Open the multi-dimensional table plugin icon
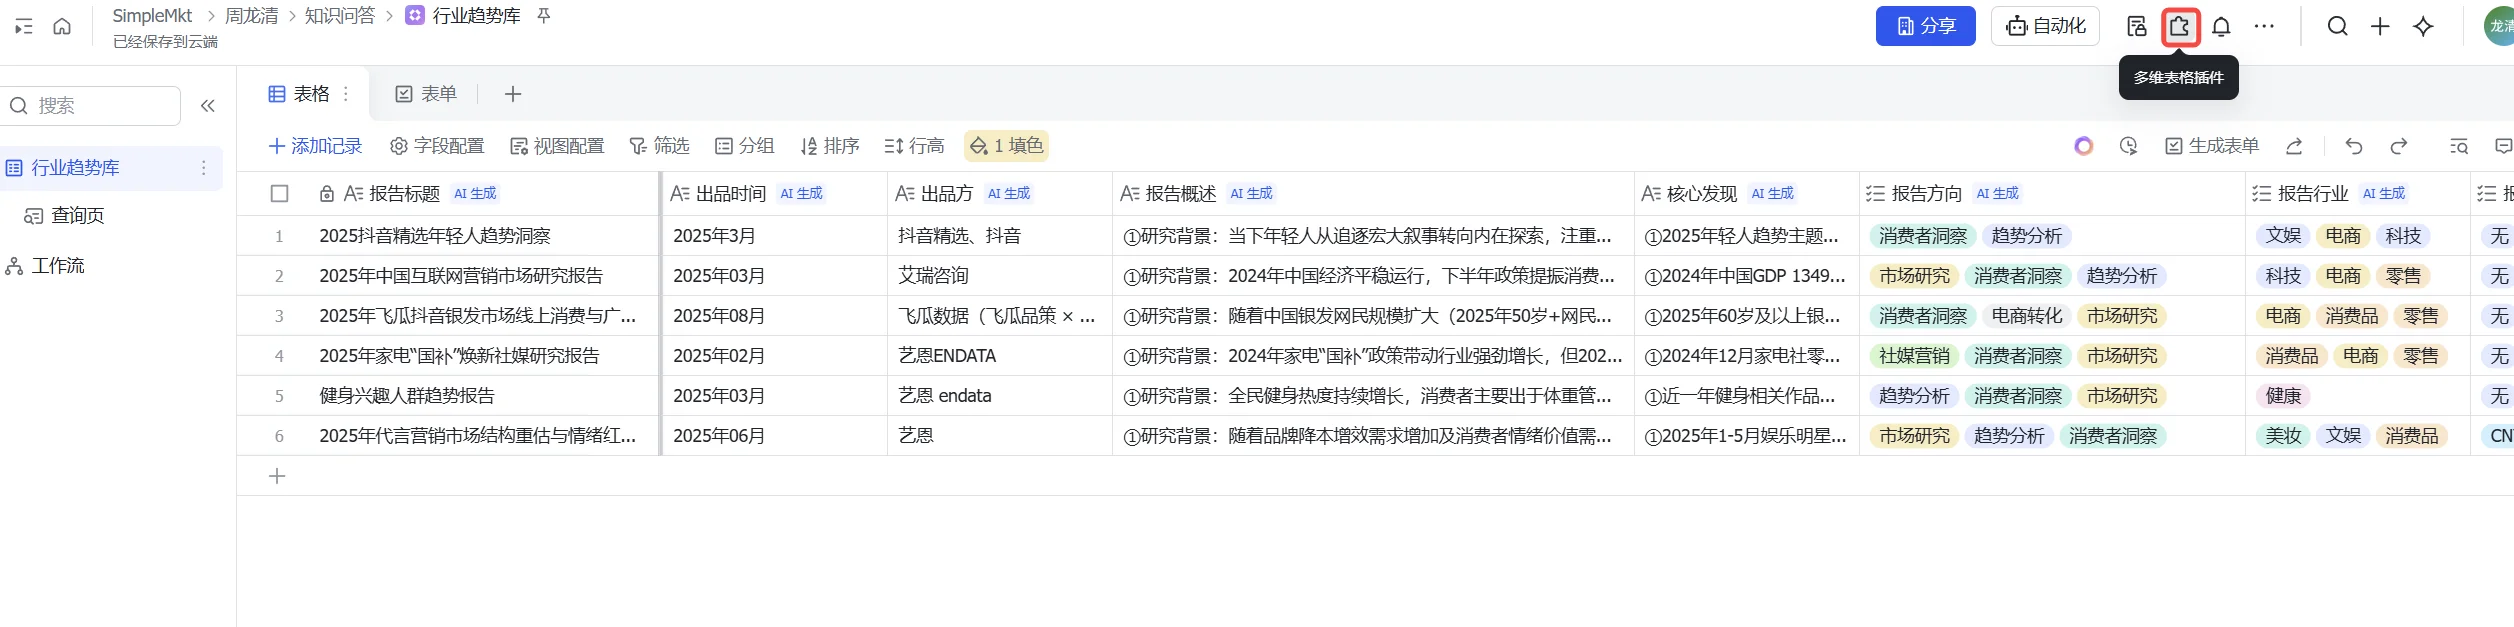 pos(2179,27)
